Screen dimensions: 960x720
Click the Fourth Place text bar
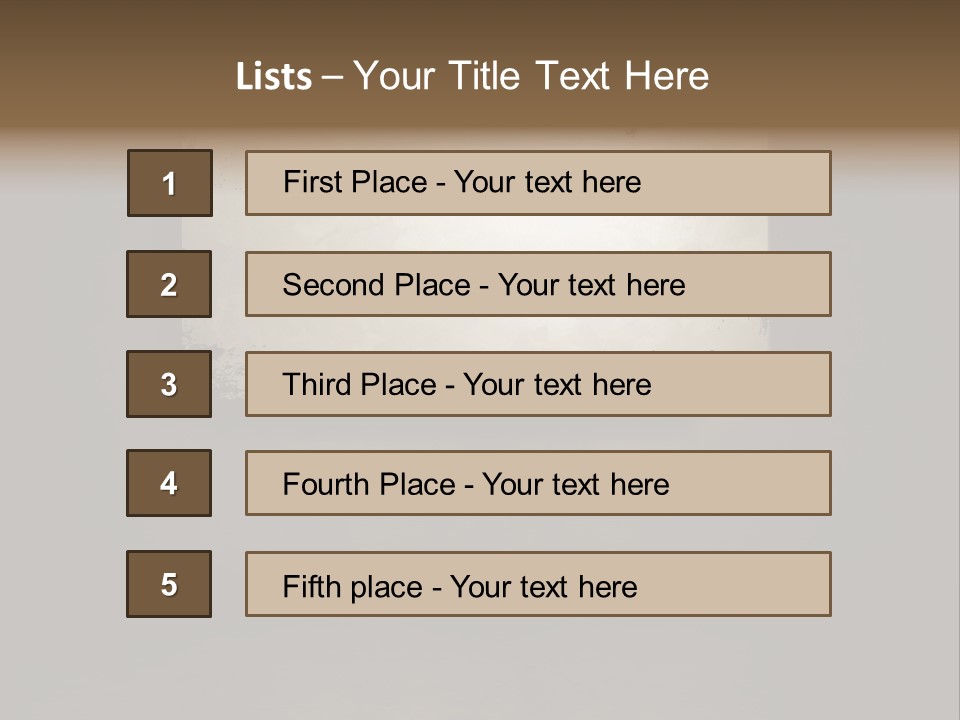tap(538, 484)
